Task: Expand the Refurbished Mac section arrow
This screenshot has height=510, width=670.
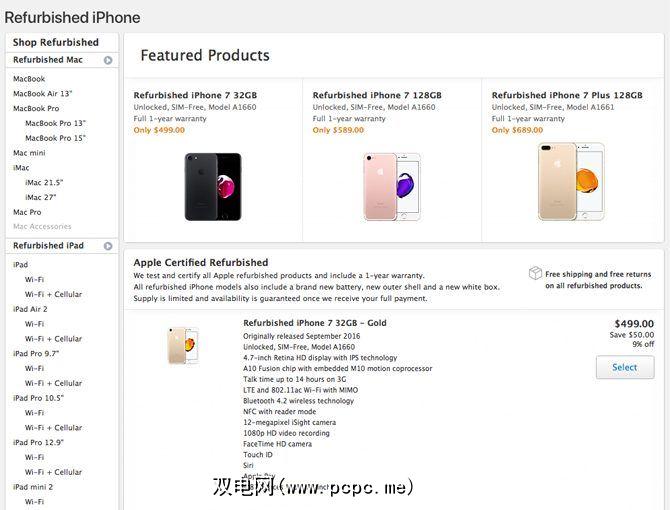Action: point(107,60)
